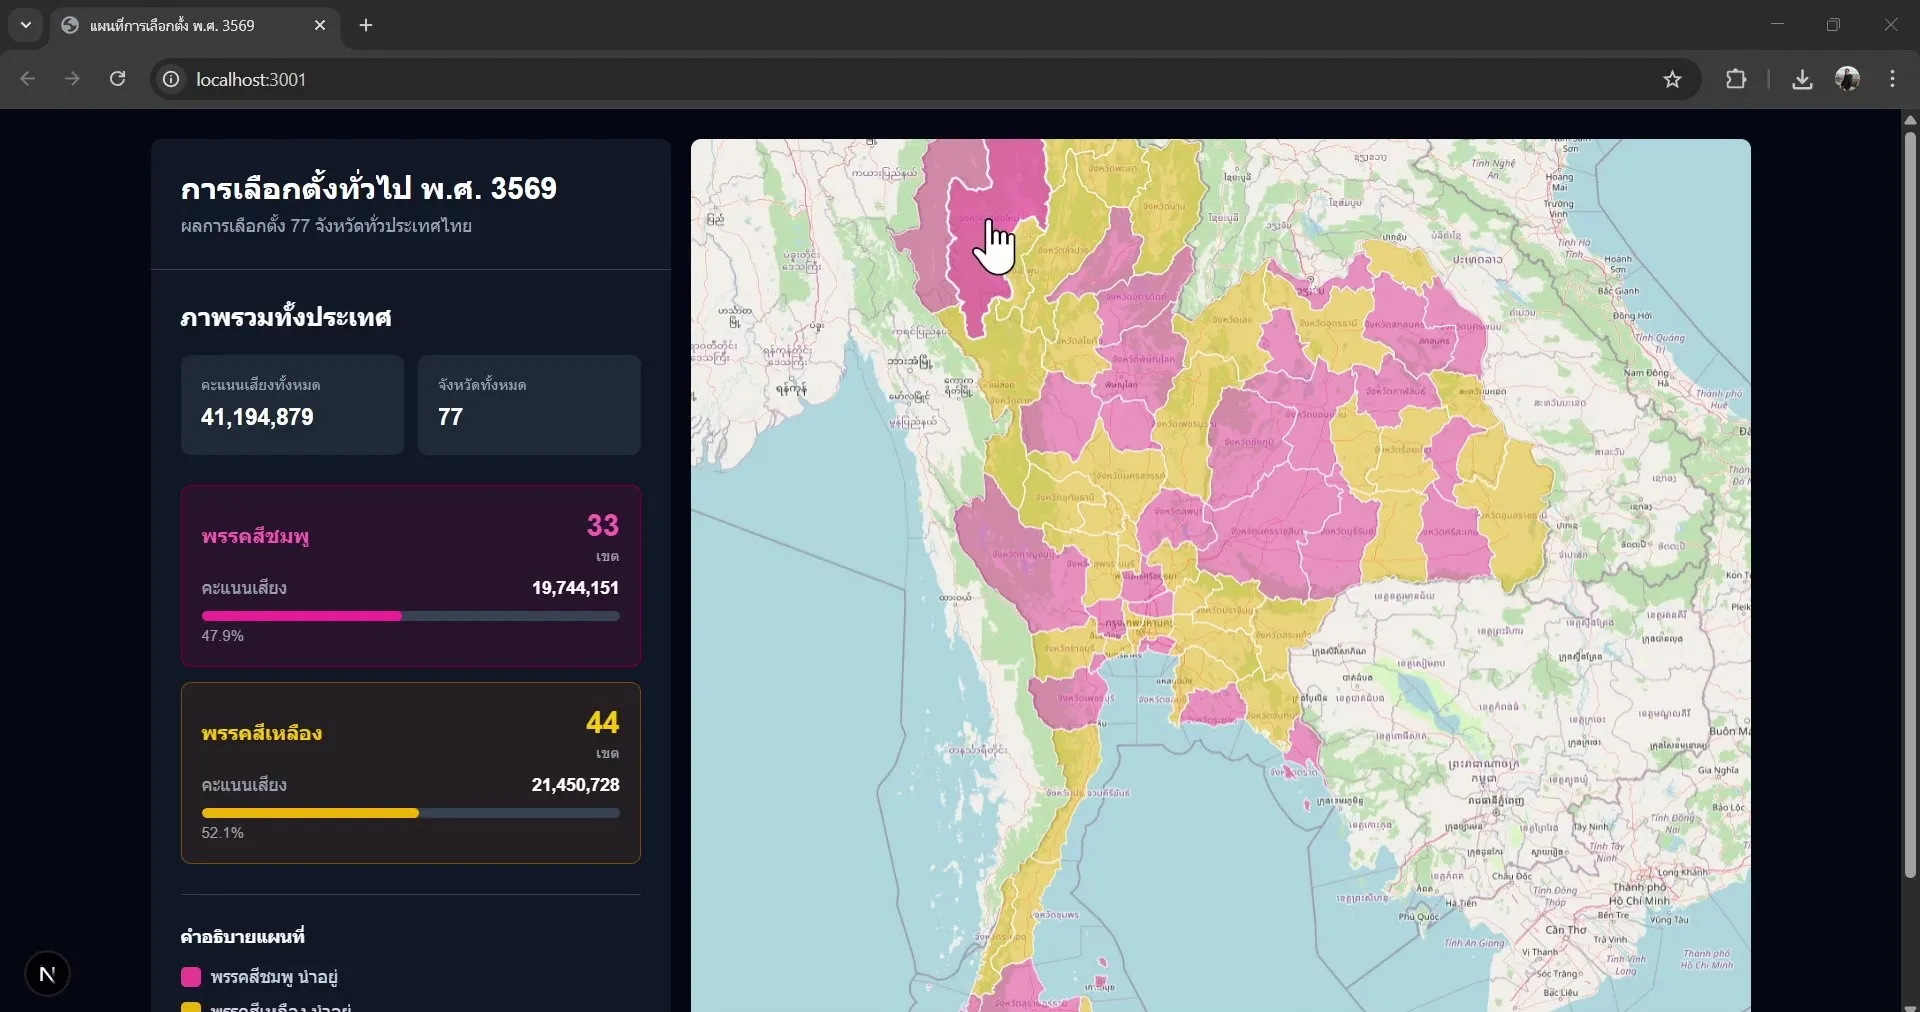Open the Chrome profile avatar
Image resolution: width=1920 pixels, height=1012 pixels.
(x=1847, y=79)
